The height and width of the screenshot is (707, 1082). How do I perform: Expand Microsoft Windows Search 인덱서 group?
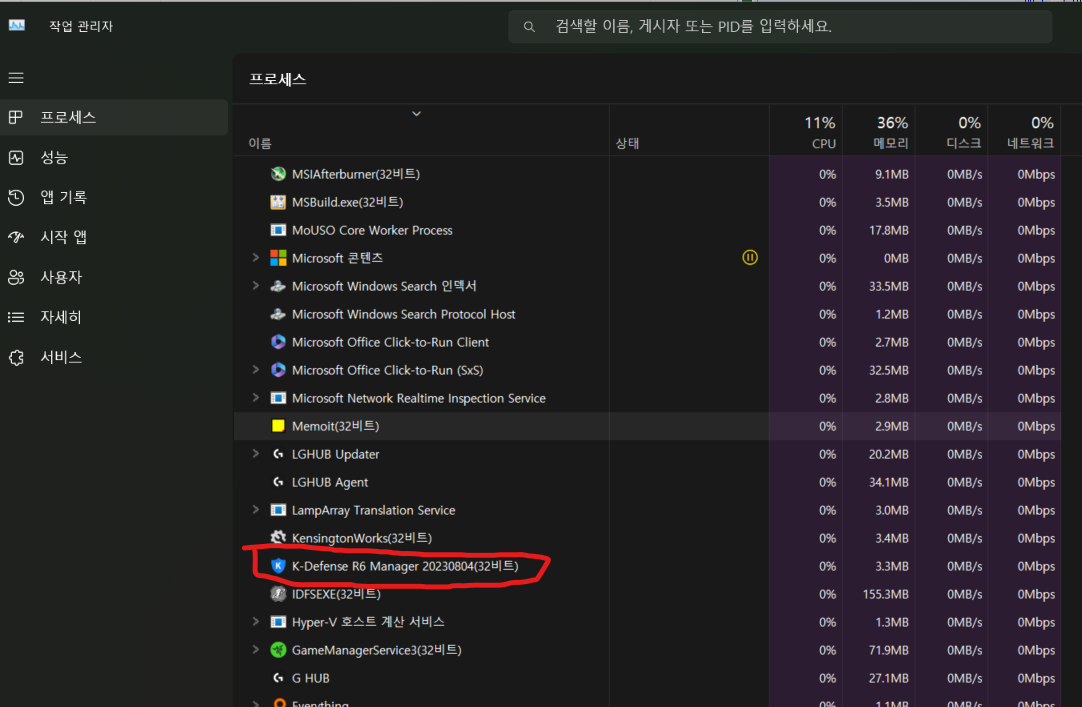coord(255,286)
